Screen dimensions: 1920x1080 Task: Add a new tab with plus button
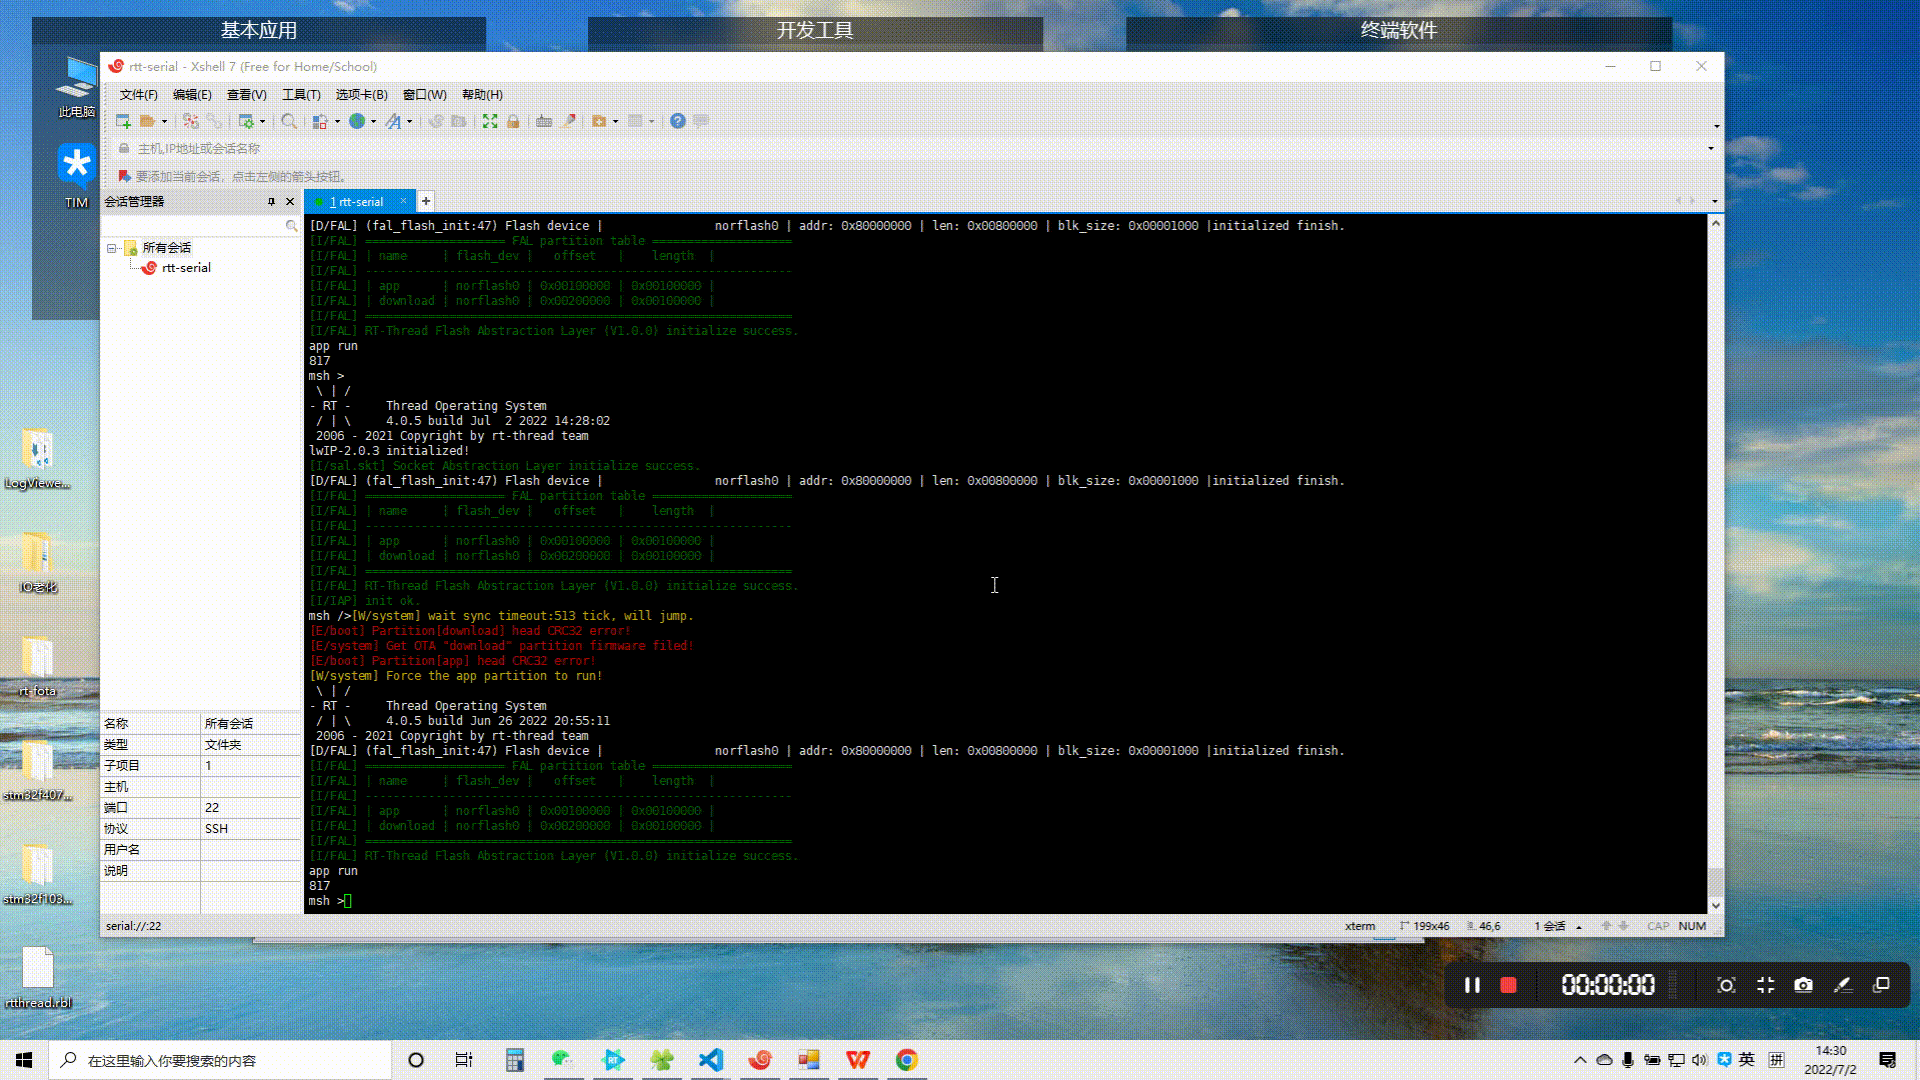pyautogui.click(x=426, y=201)
